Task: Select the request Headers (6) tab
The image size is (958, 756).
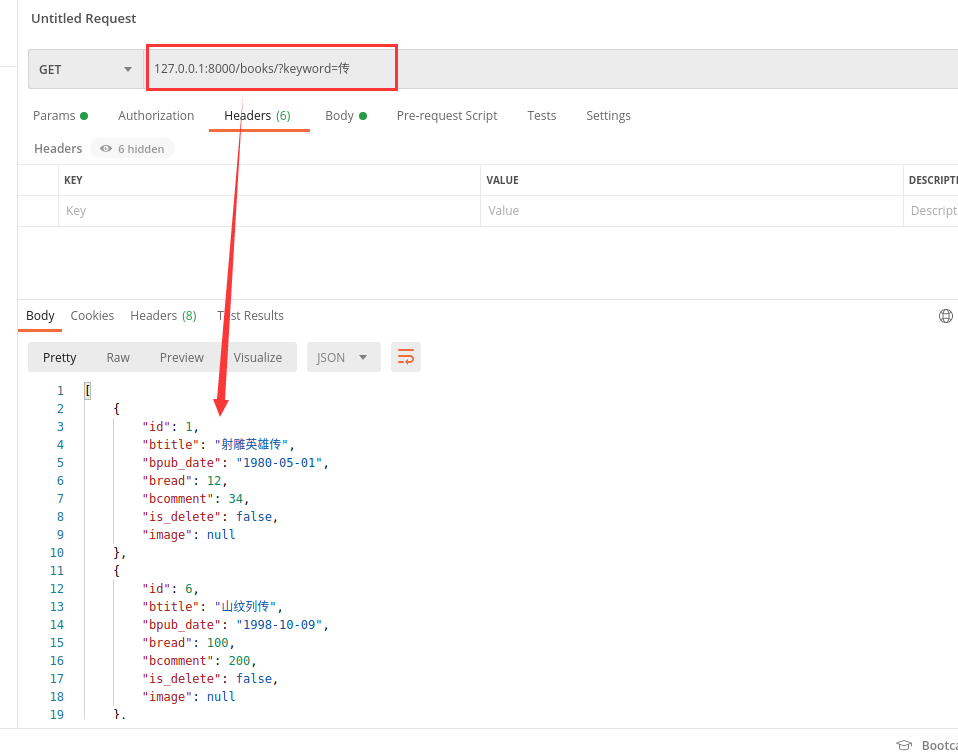Action: [x=257, y=116]
